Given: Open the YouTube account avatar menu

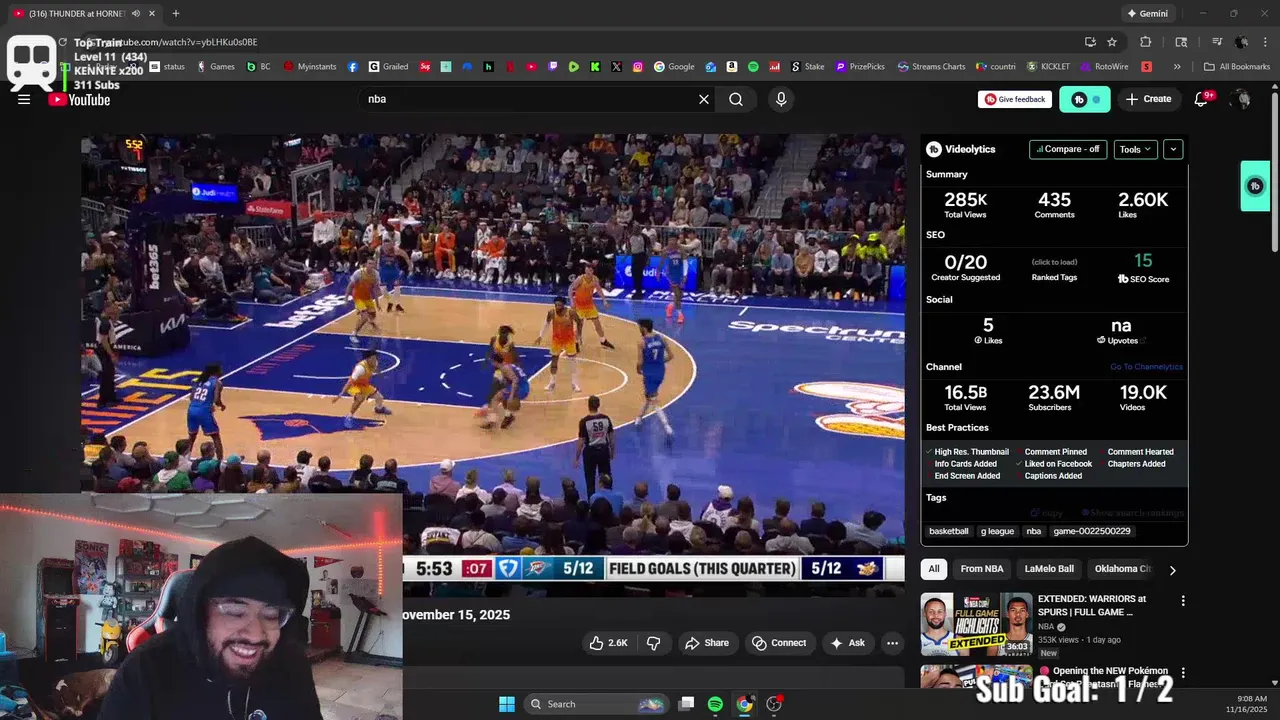Looking at the screenshot, I should (x=1241, y=99).
